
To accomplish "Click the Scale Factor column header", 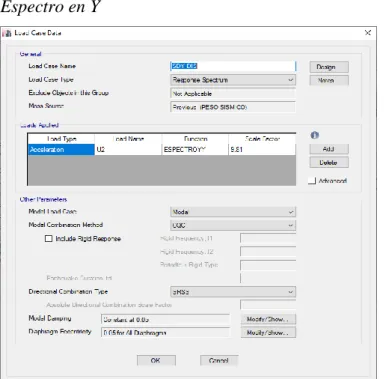I will [262, 139].
